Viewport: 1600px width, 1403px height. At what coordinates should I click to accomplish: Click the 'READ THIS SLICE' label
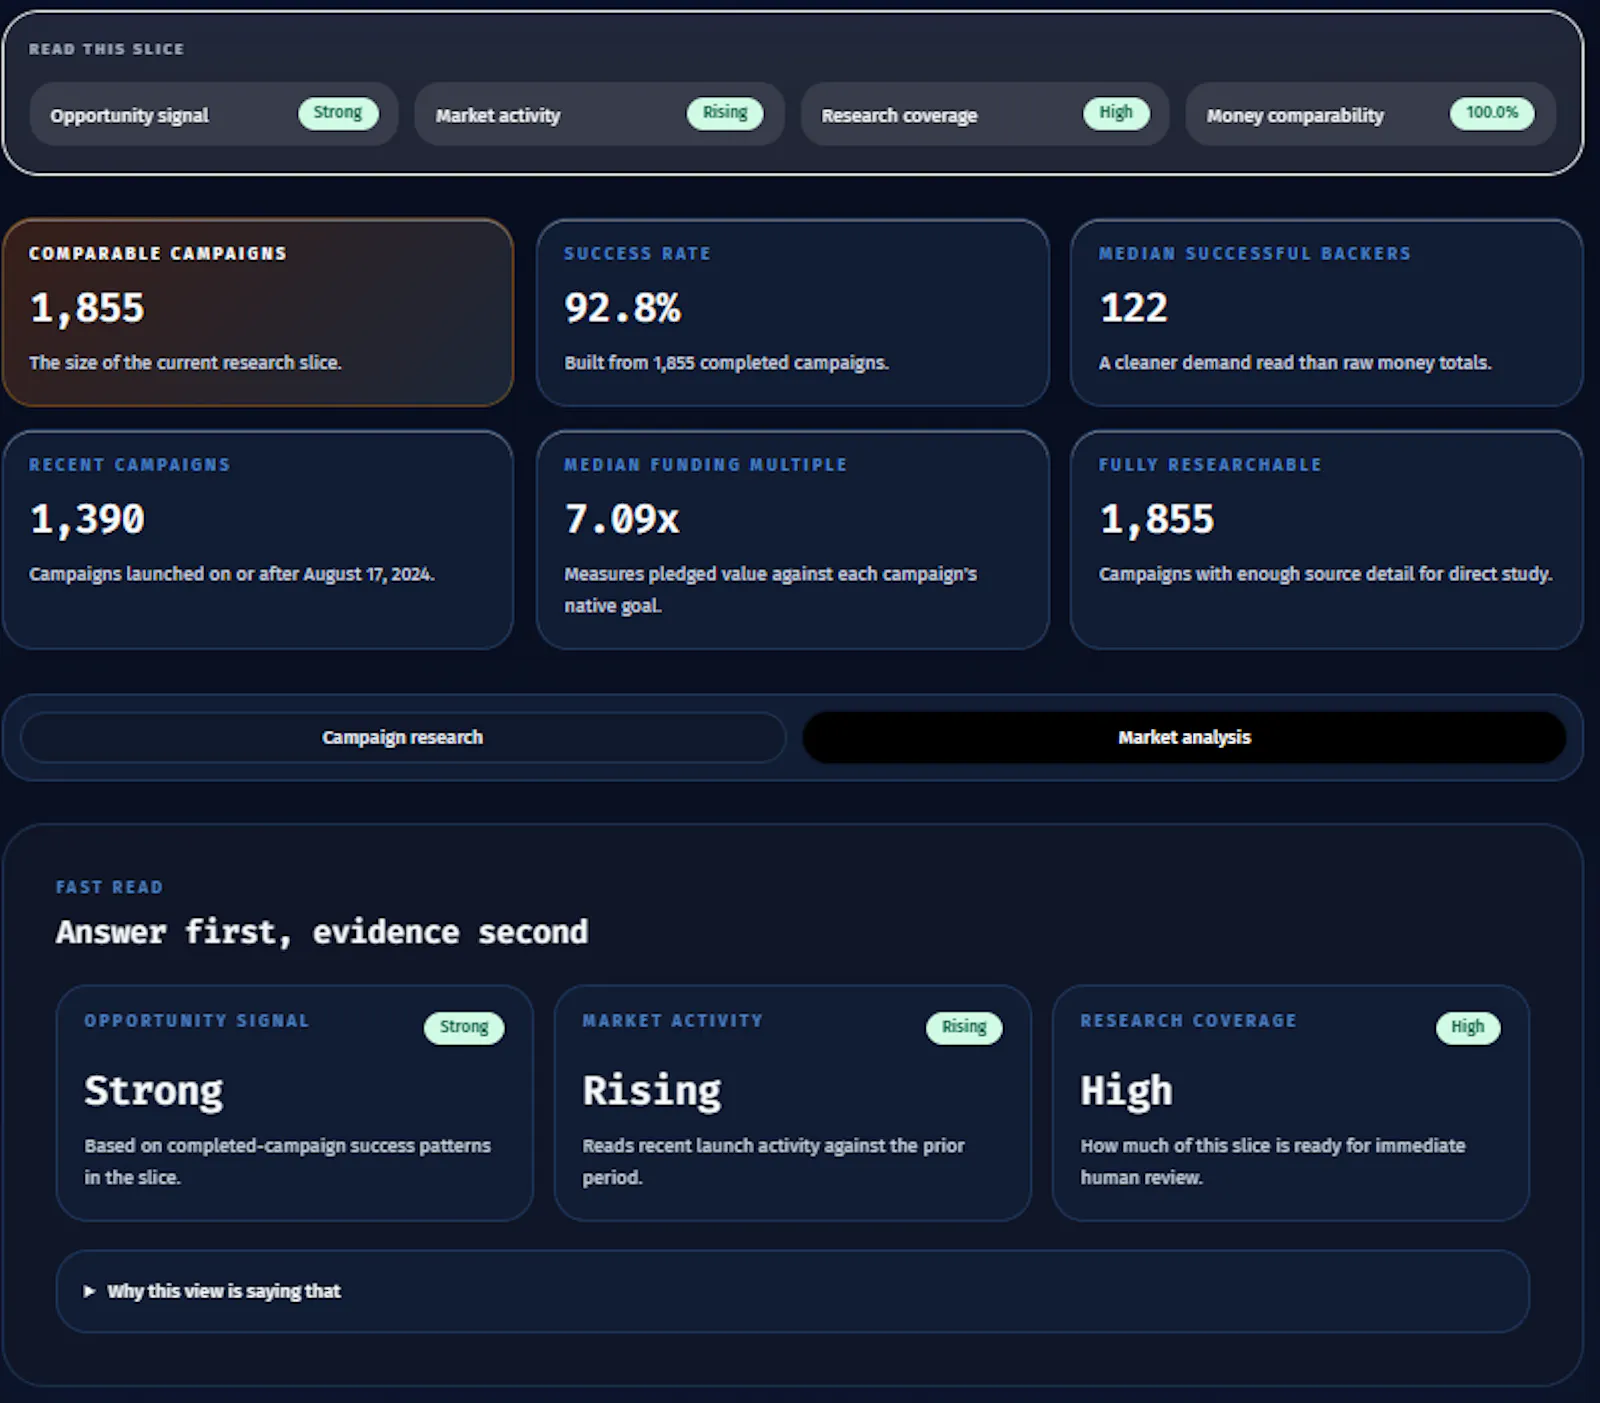point(106,49)
